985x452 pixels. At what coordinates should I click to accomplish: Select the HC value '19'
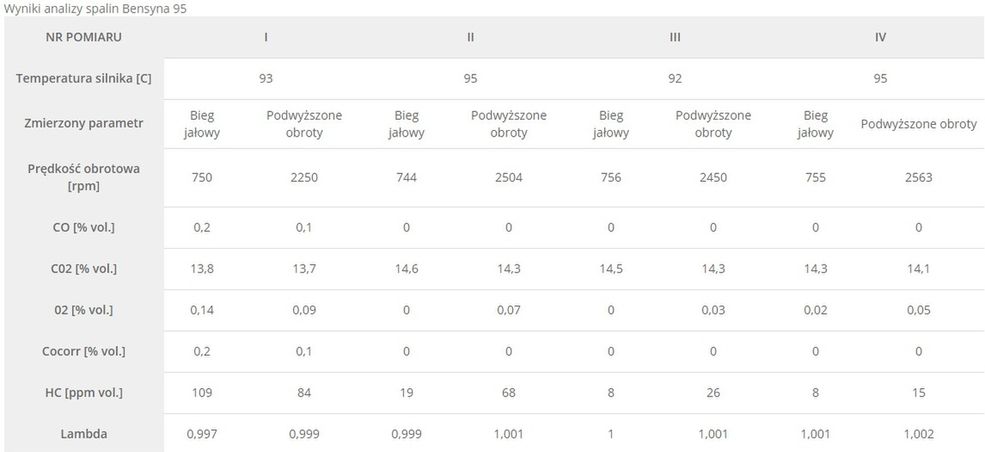click(406, 393)
